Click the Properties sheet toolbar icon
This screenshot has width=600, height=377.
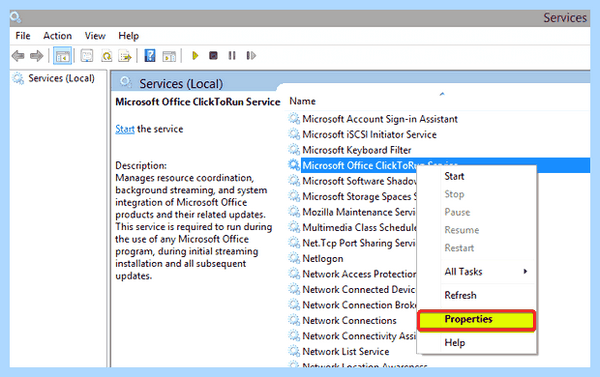pos(87,56)
